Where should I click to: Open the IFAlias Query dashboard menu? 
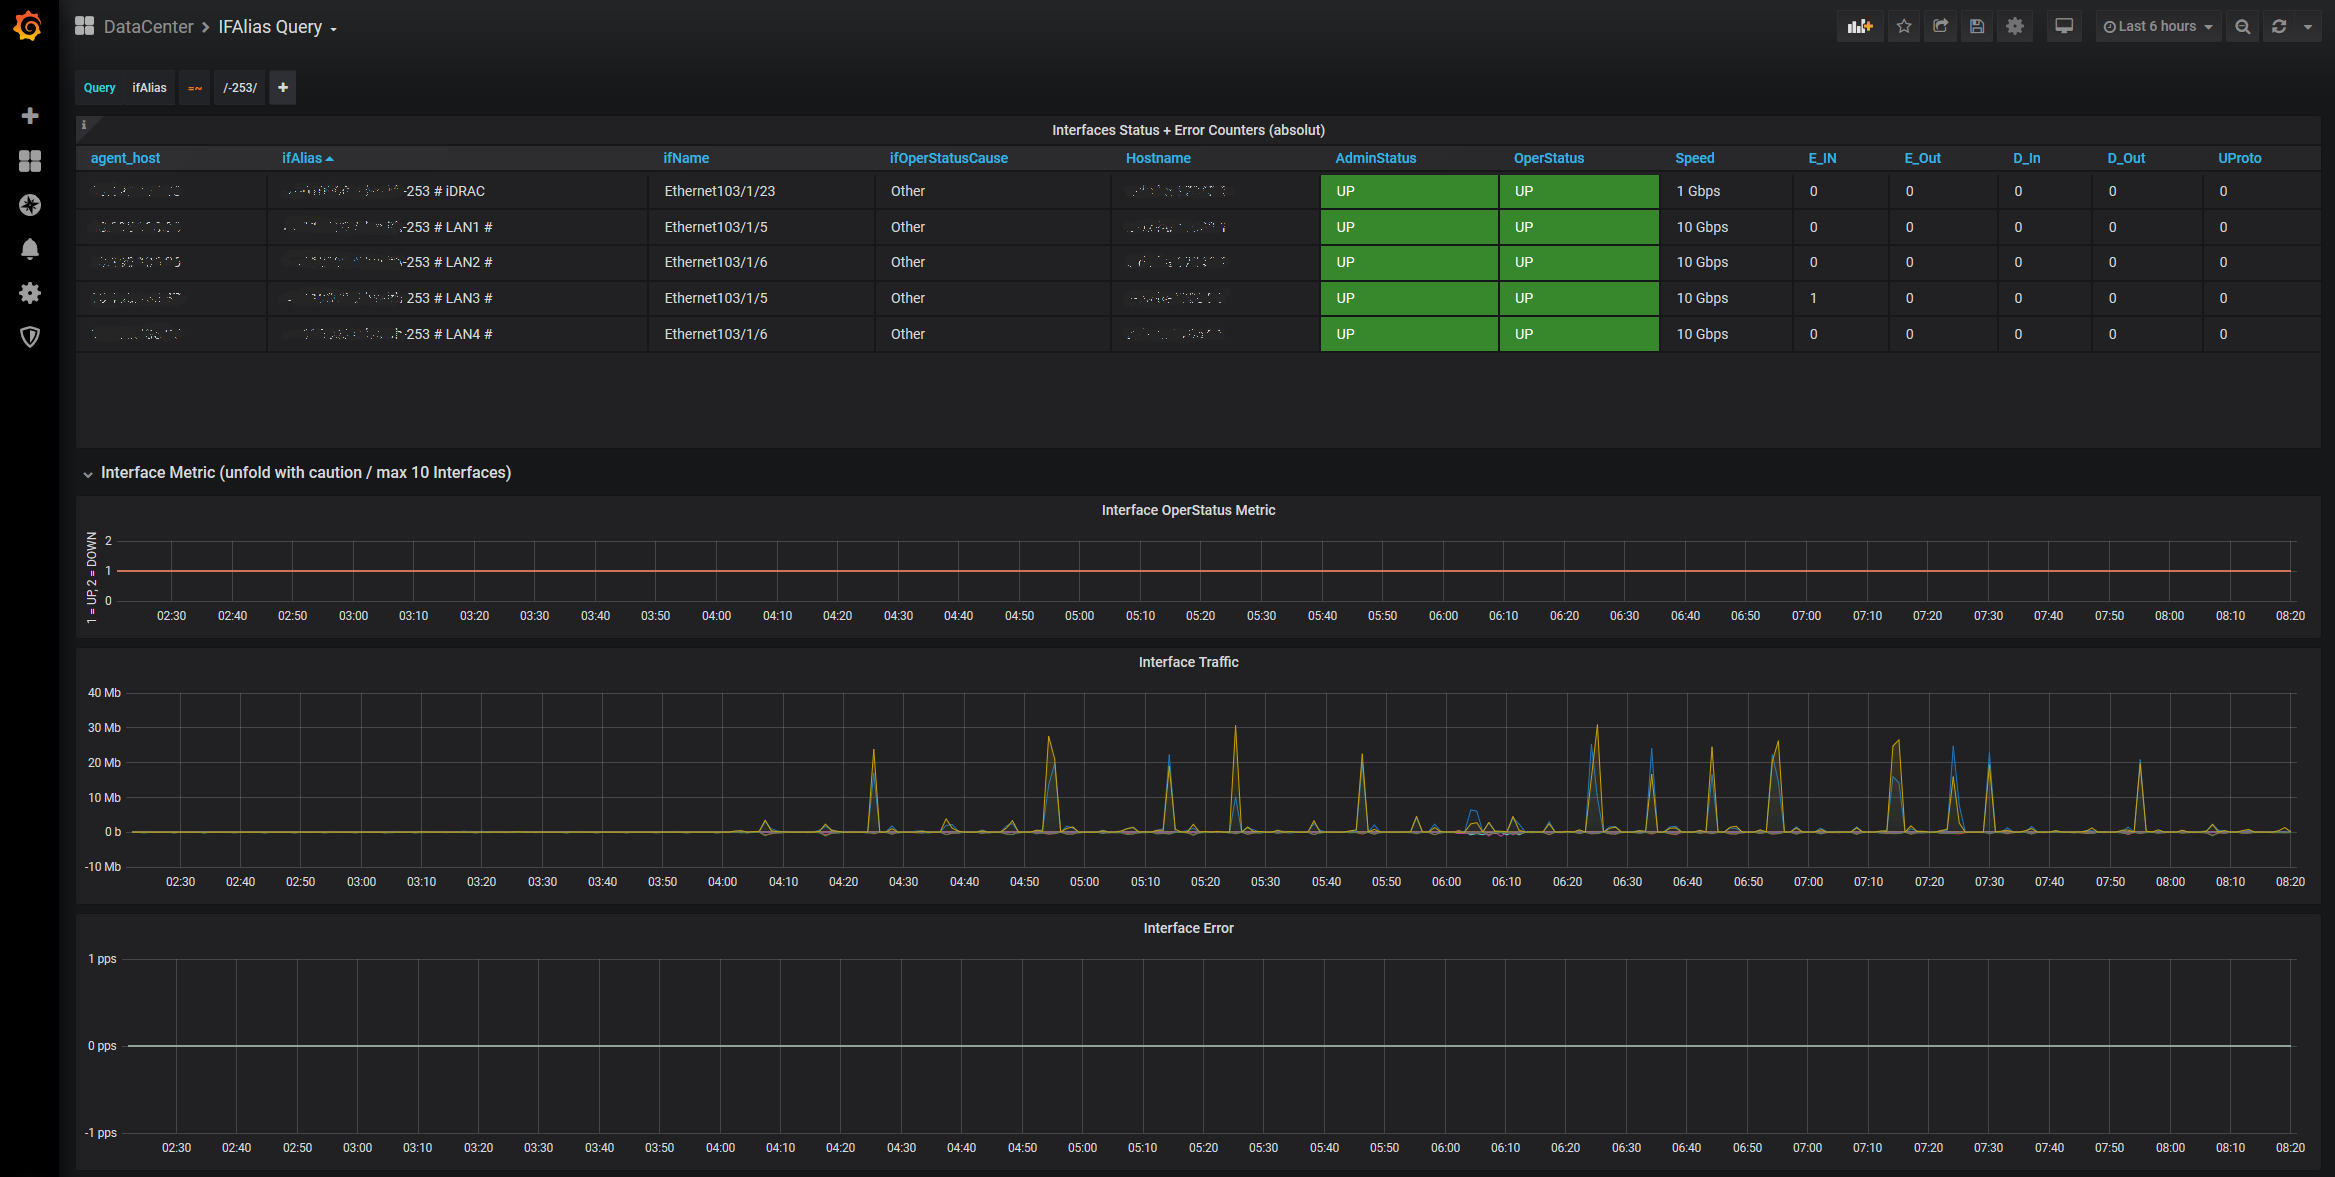(278, 27)
